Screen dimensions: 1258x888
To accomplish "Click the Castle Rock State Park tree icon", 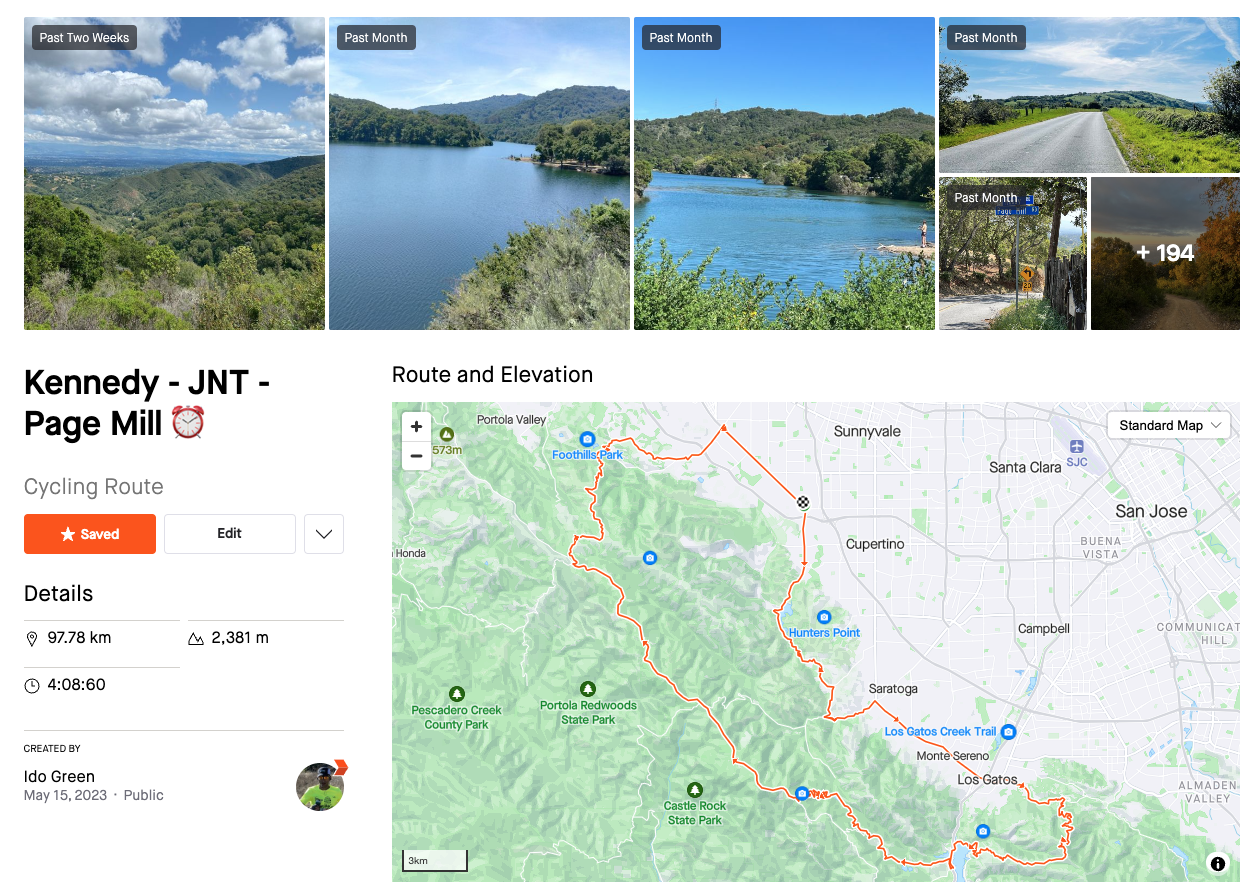I will click(695, 790).
